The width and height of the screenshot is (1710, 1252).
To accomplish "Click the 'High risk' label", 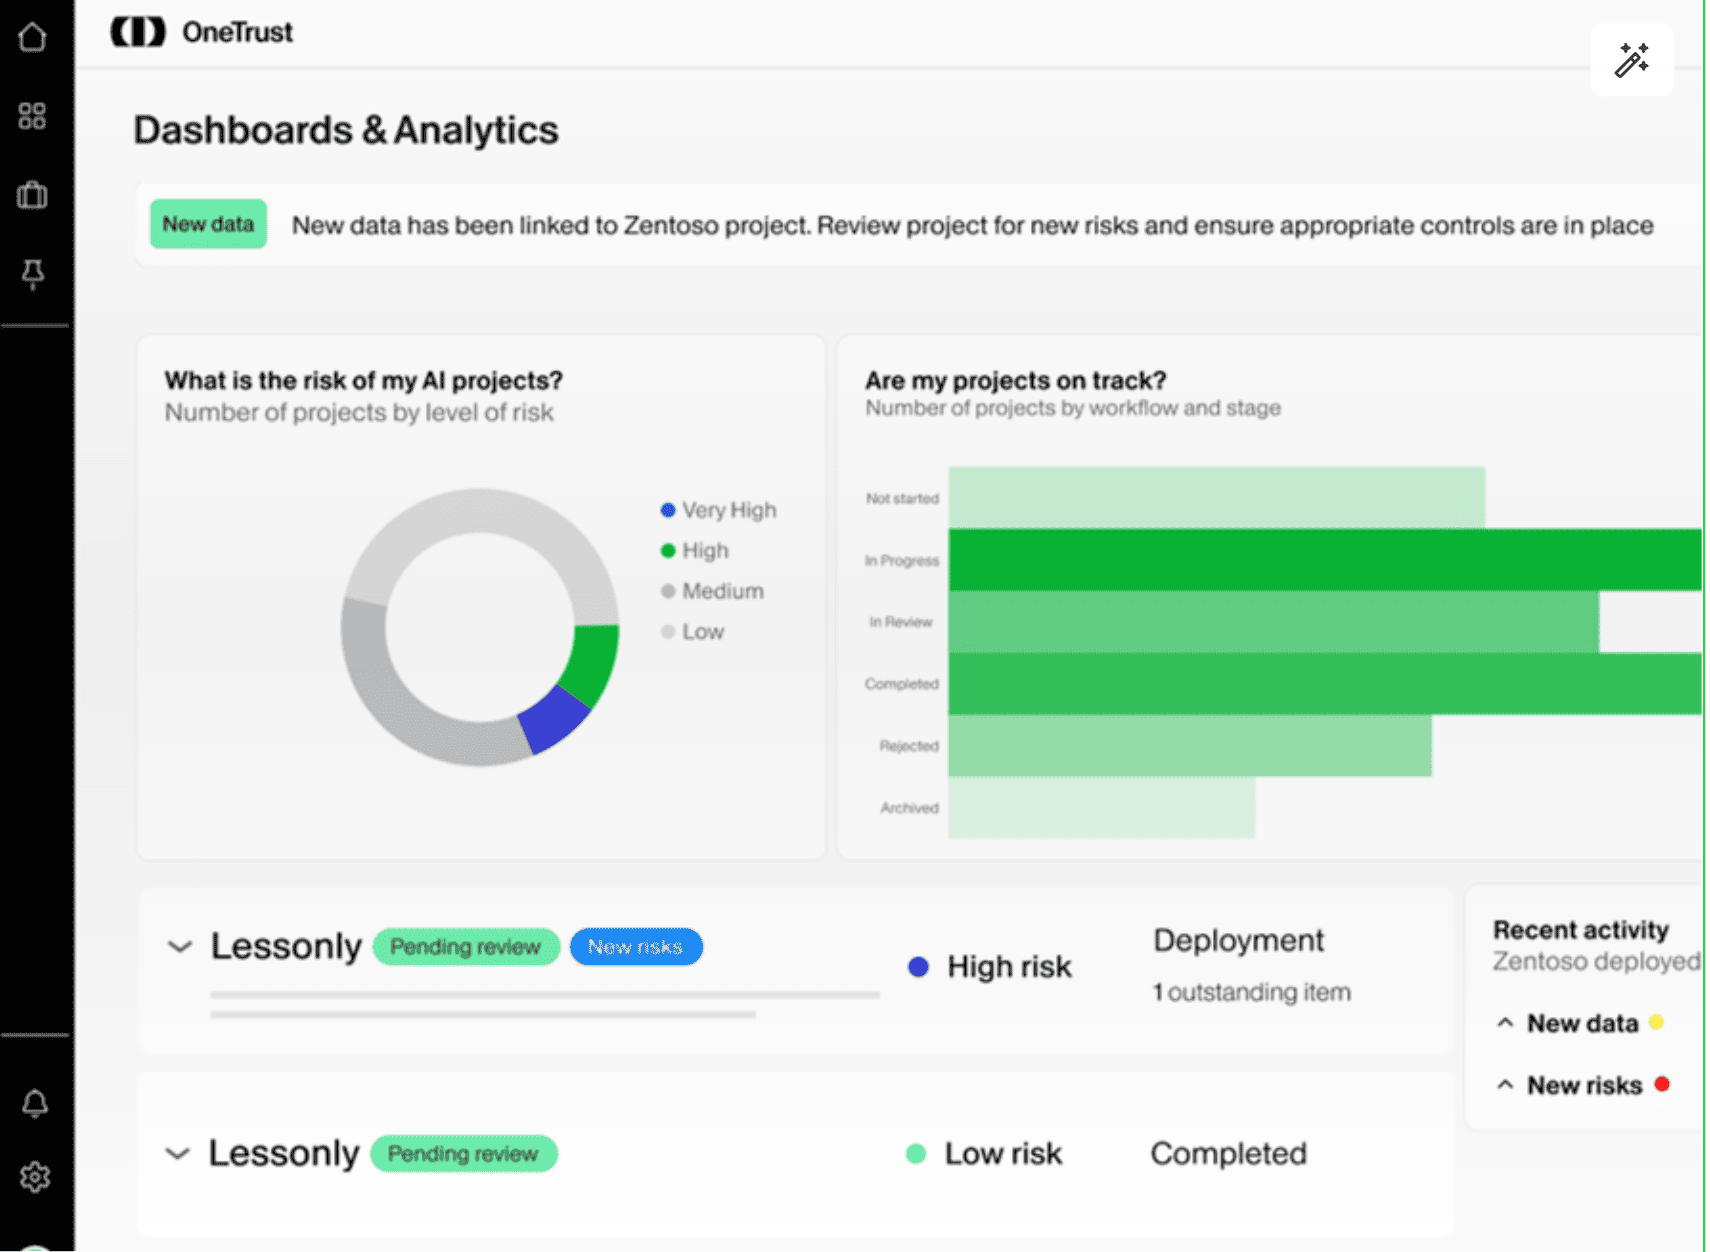I will click(x=1009, y=967).
